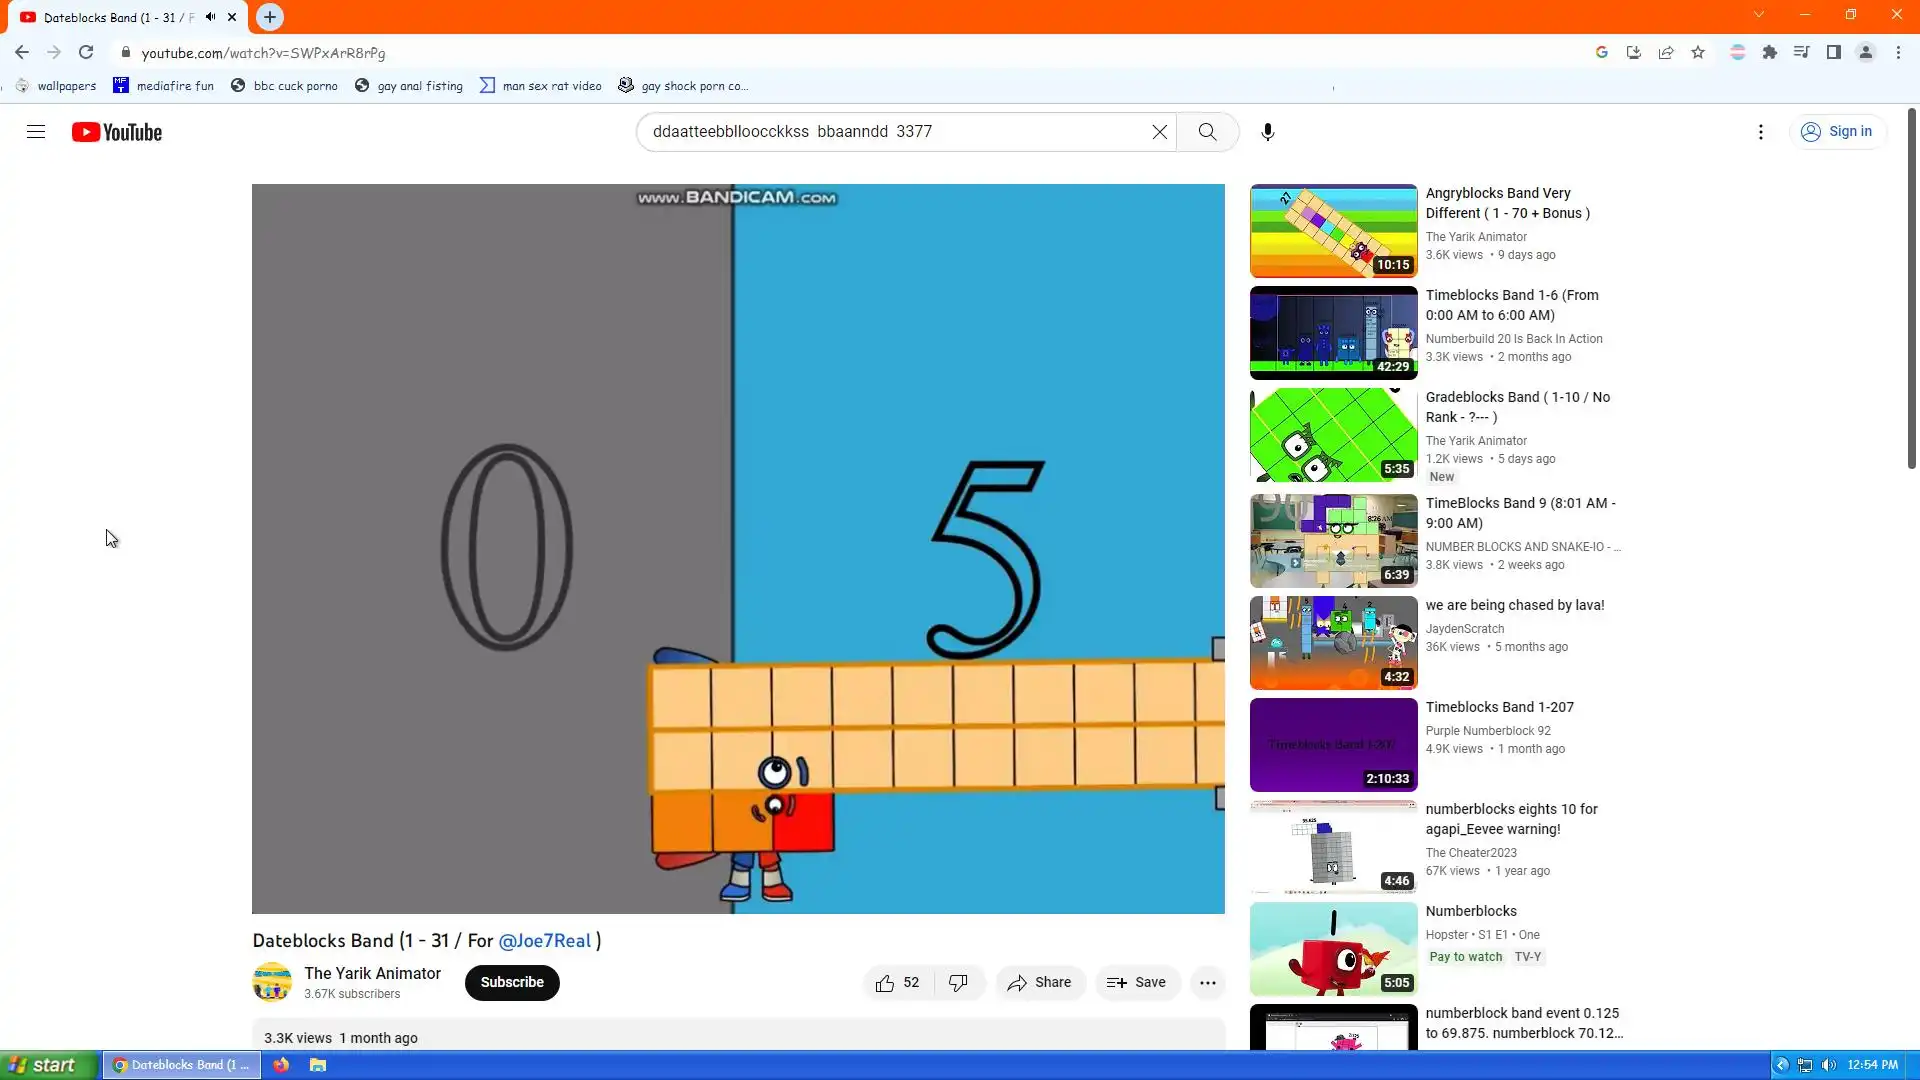
Task: Click the YouTube hamburger guide menu icon
Action: tap(36, 132)
